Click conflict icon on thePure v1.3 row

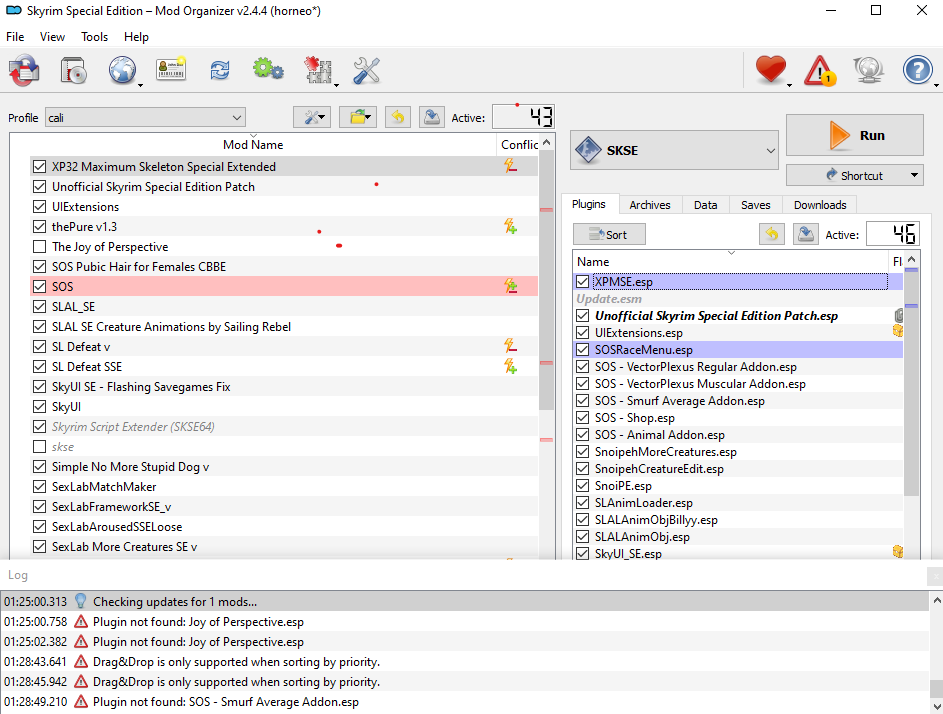[x=511, y=226]
